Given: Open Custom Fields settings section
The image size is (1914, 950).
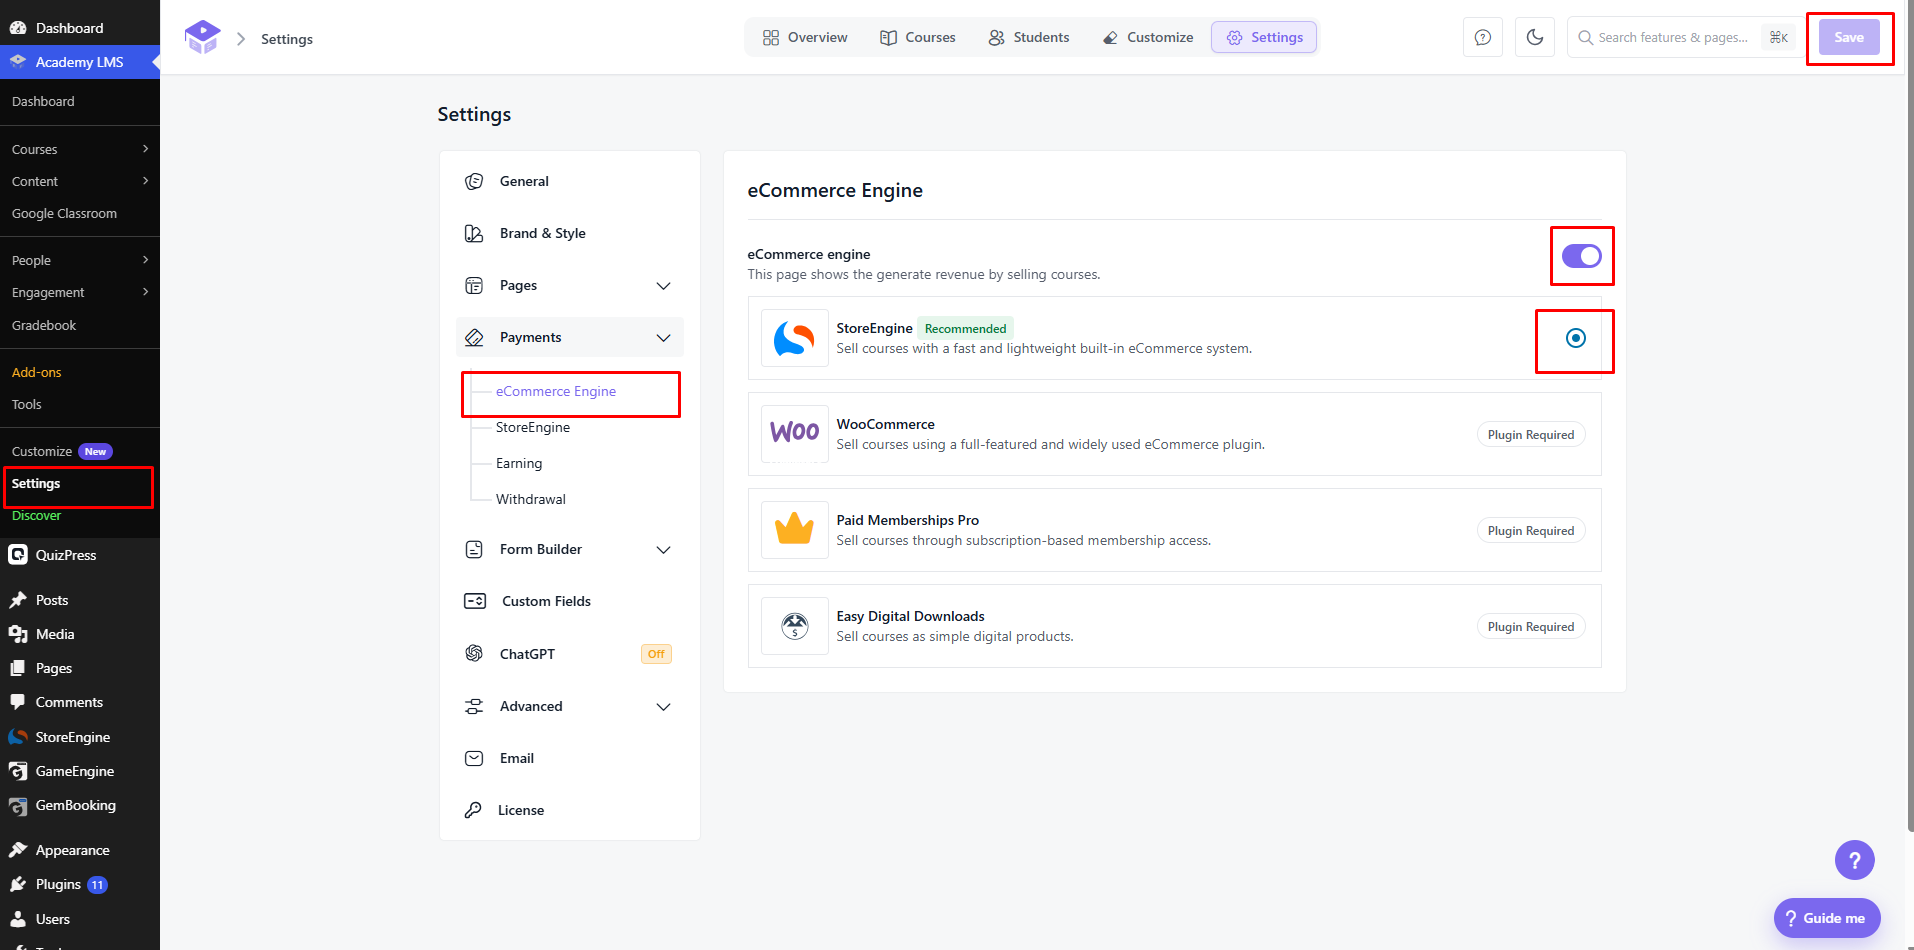Looking at the screenshot, I should (x=570, y=601).
